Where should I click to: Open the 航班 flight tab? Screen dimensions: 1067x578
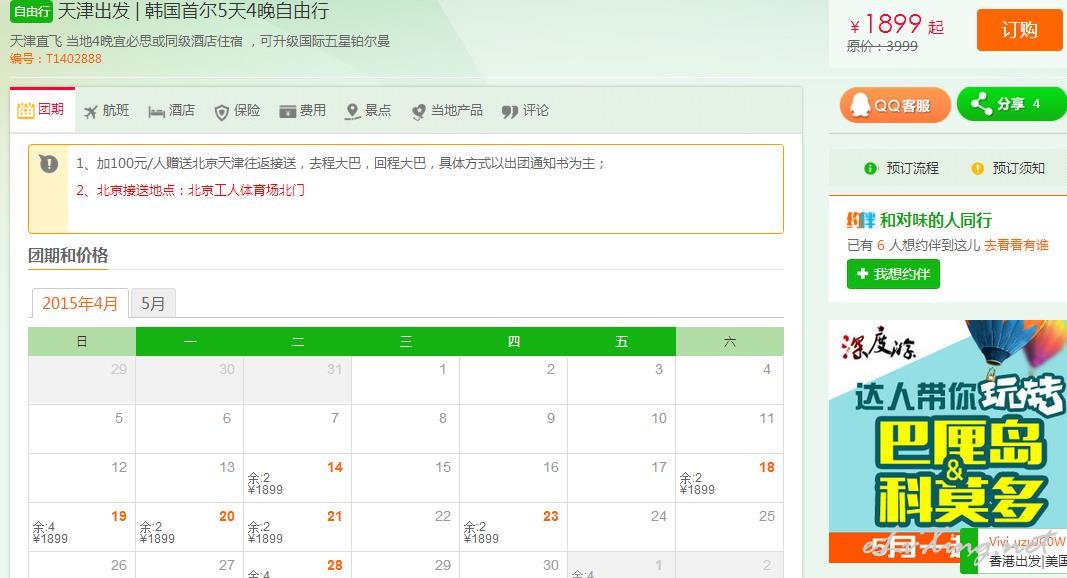point(107,111)
